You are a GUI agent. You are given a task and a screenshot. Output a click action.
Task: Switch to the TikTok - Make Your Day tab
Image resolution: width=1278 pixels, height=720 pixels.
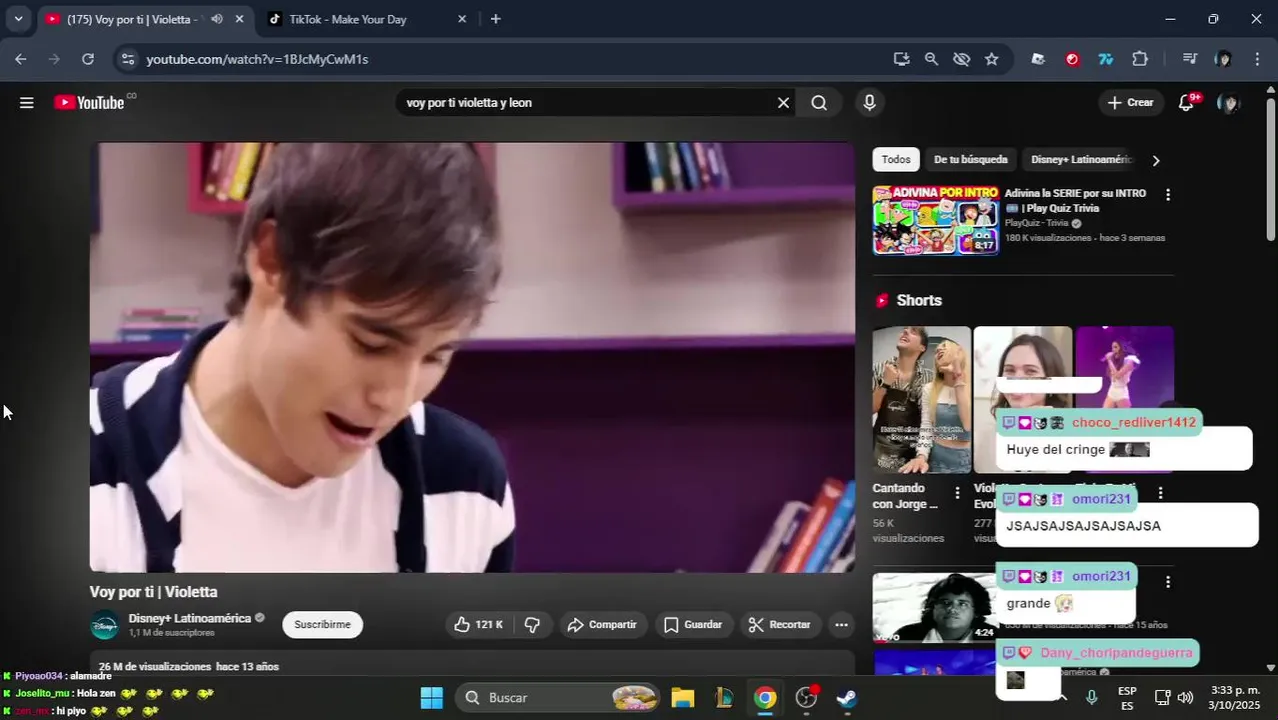tap(347, 19)
